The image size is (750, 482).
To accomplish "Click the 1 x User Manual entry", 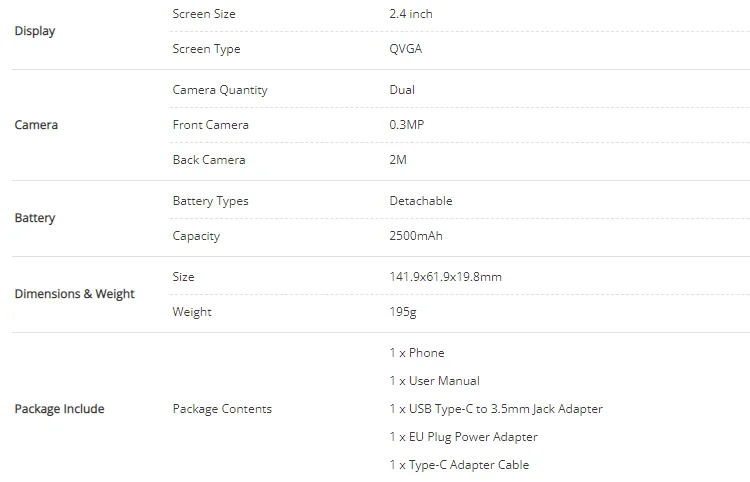I will coord(434,381).
